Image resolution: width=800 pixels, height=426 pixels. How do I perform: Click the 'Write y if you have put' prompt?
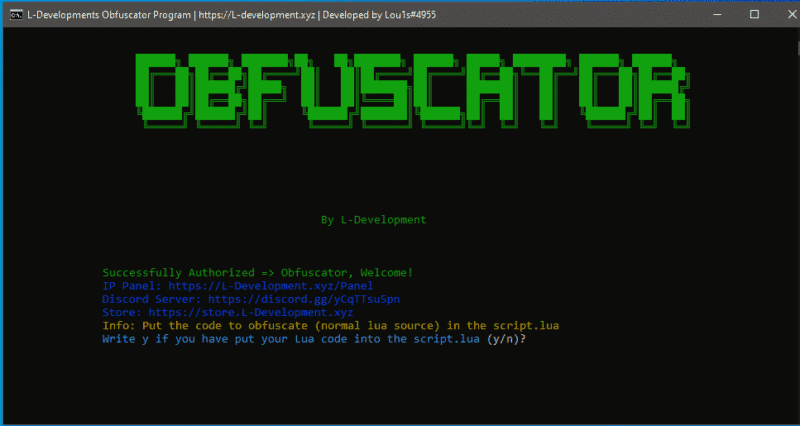click(291, 339)
